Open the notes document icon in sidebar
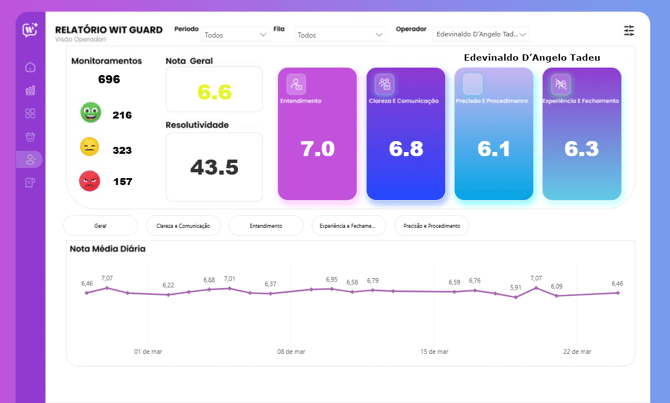The height and width of the screenshot is (403, 670). coord(30,183)
